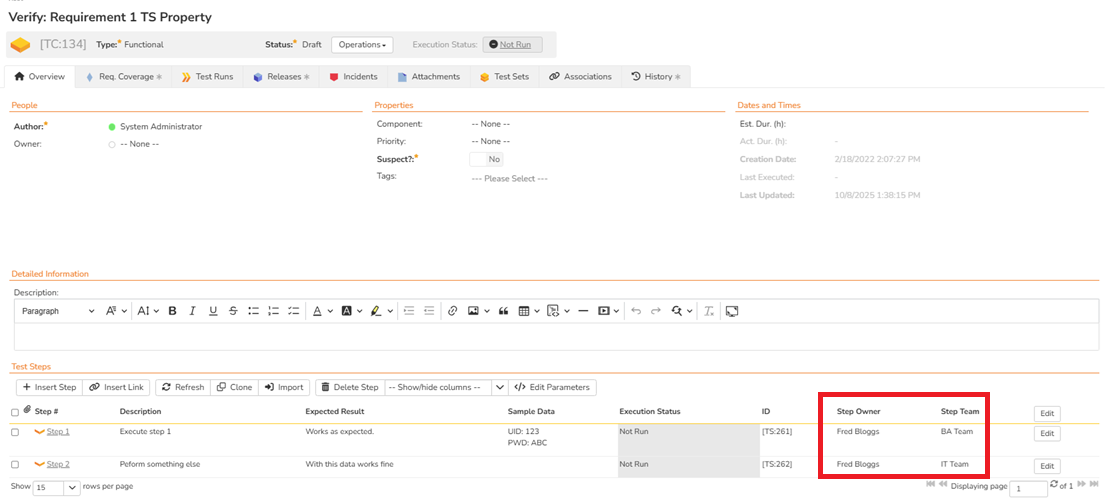Toggle bold formatting in description editor
1106x498 pixels.
click(172, 311)
